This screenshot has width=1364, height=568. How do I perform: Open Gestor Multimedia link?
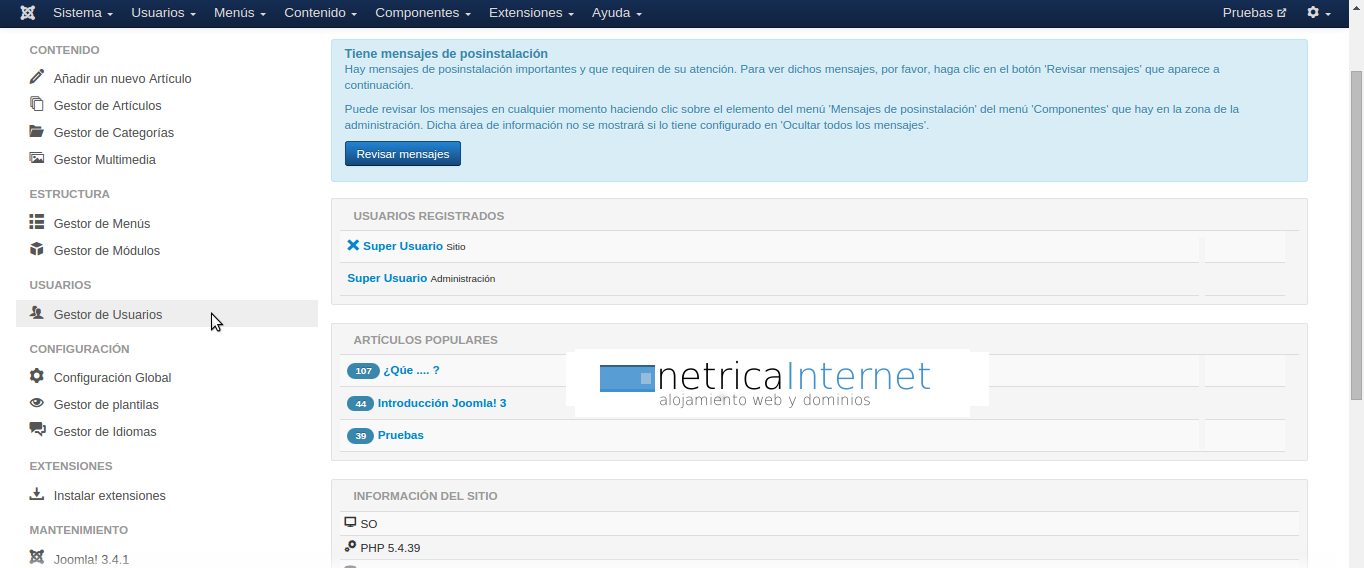point(105,159)
